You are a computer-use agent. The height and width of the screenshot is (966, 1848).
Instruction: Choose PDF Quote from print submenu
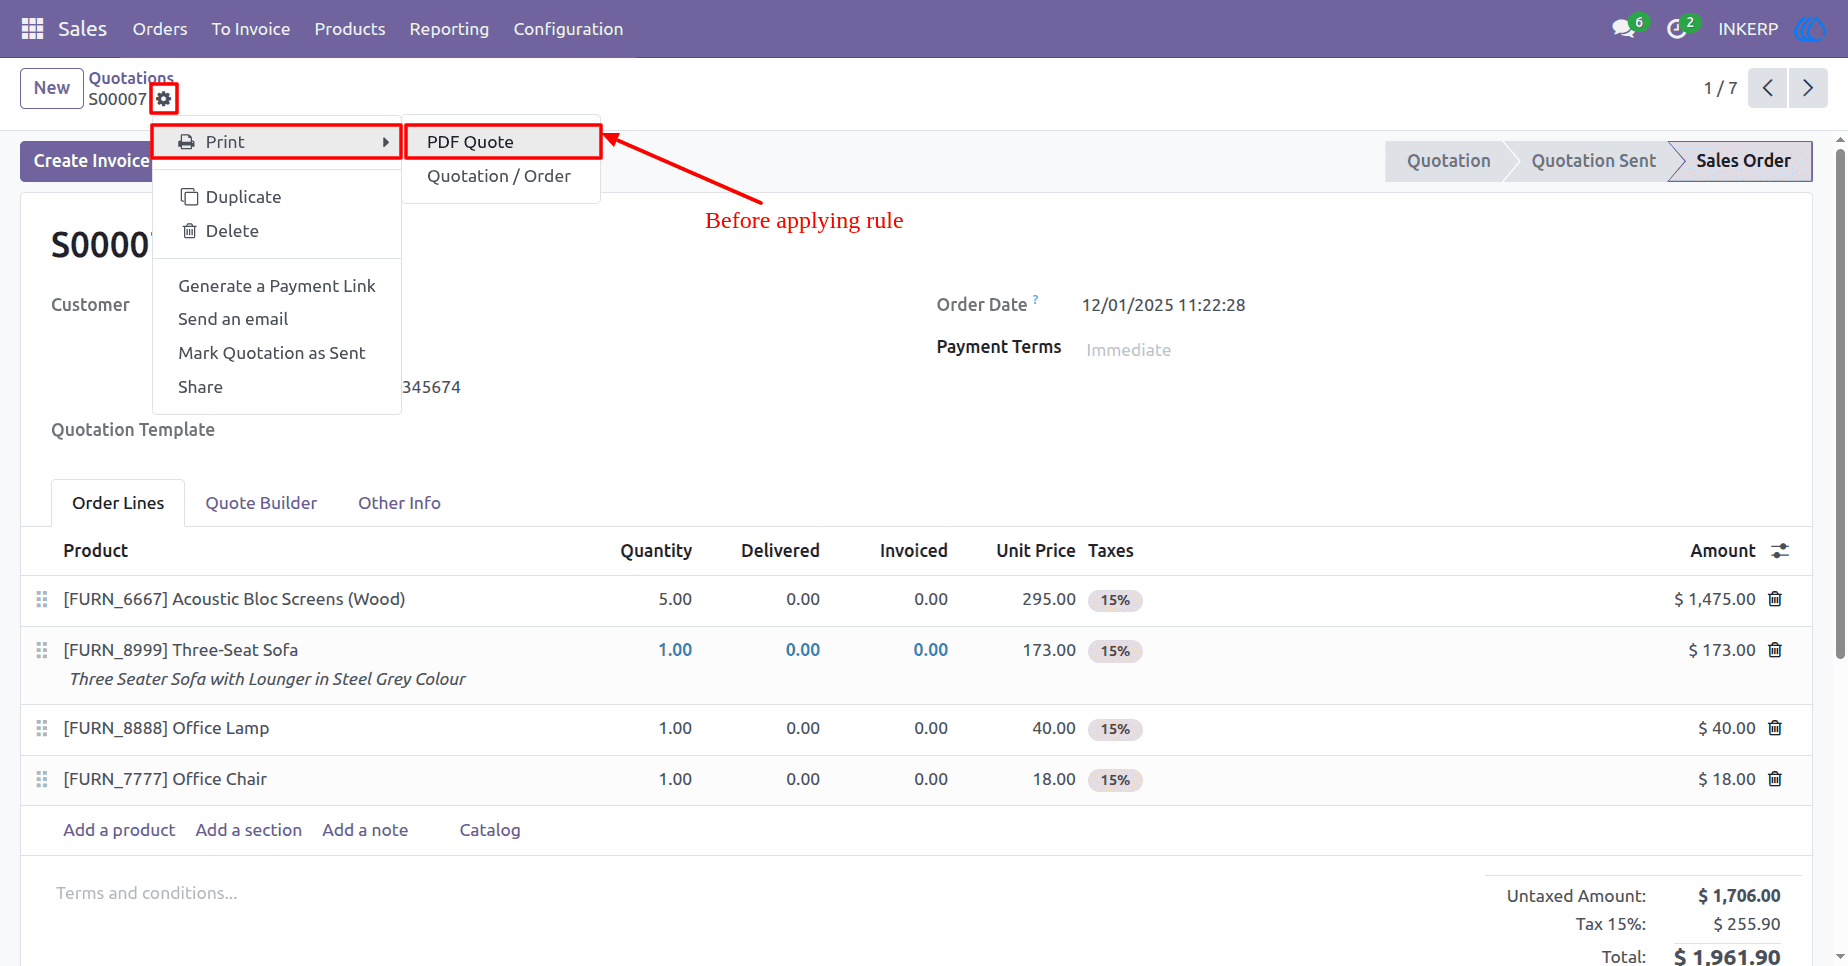pos(502,142)
